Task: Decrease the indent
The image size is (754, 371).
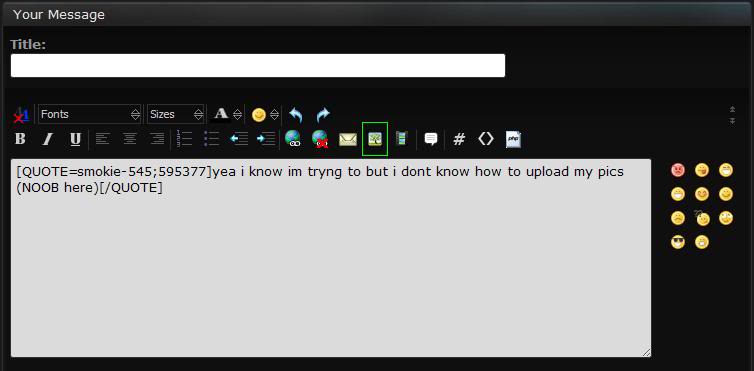Action: (239, 139)
